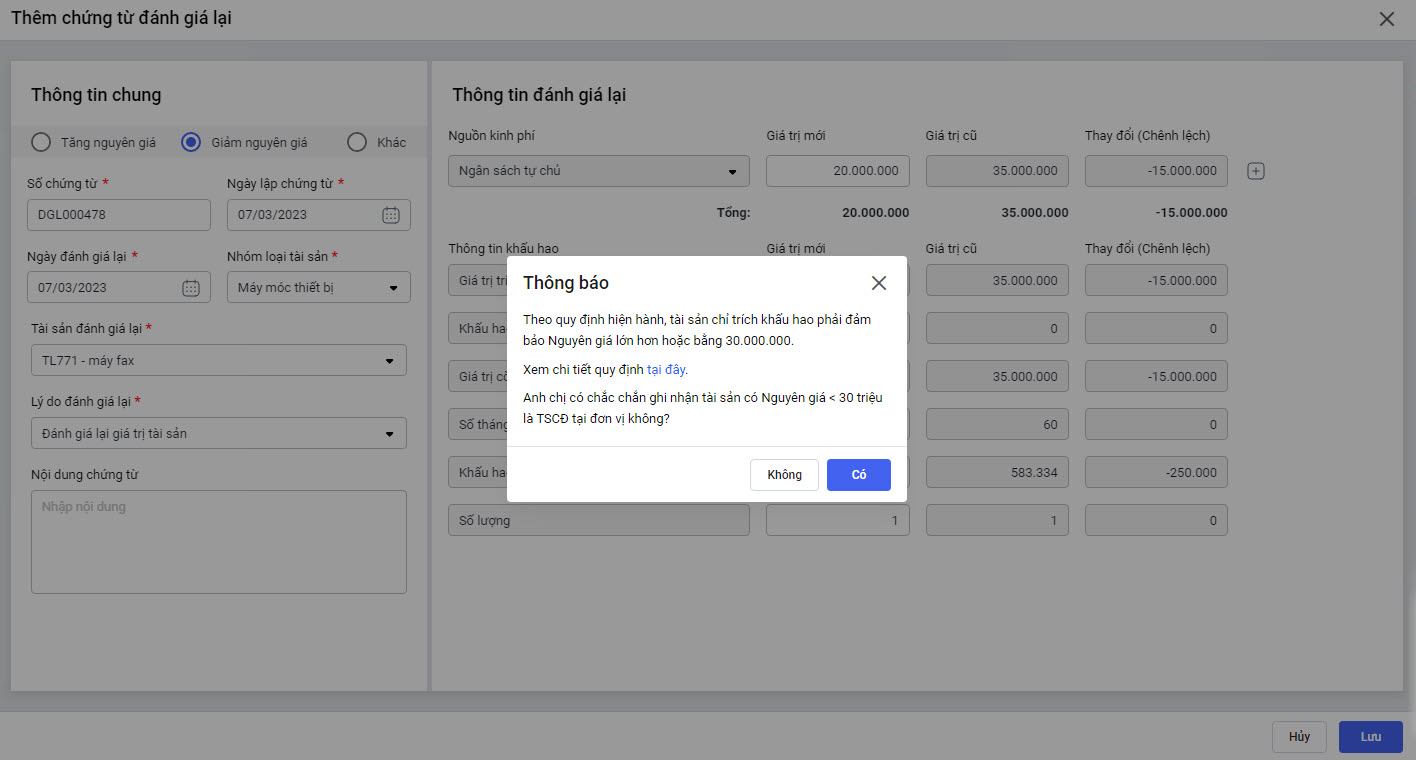Decline with the Không button

784,475
